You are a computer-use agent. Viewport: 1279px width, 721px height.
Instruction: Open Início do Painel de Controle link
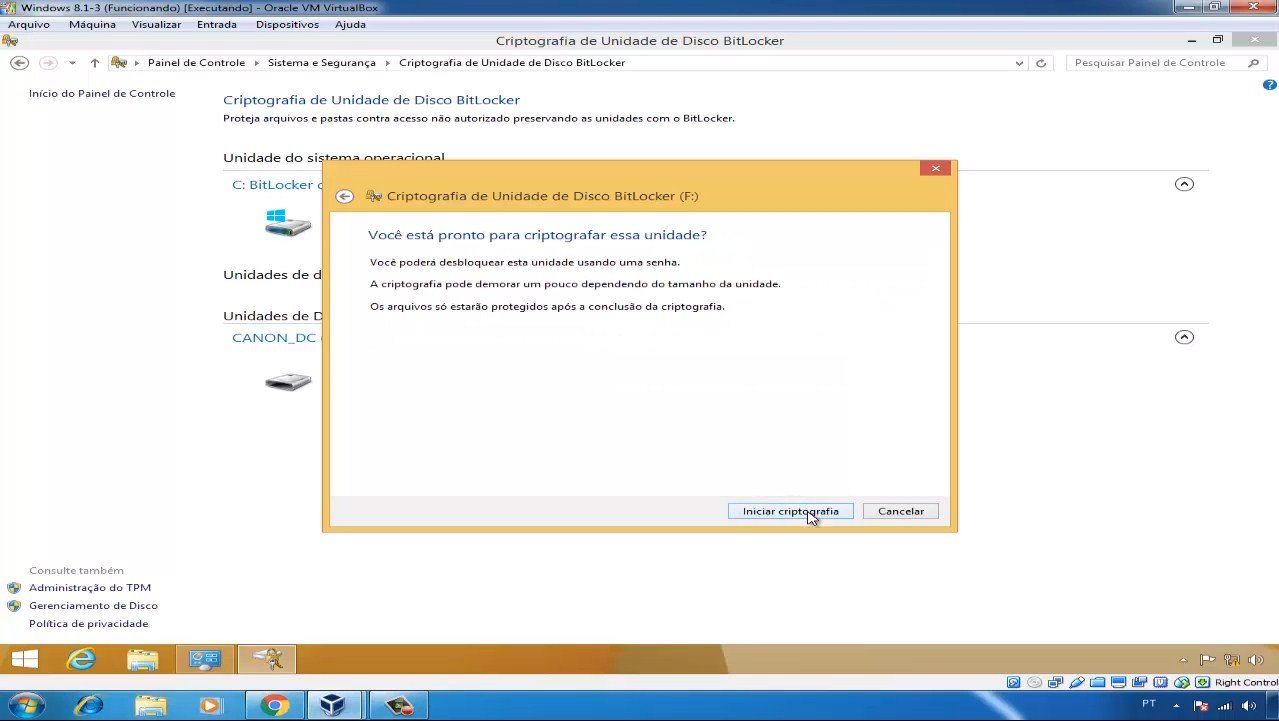pos(102,94)
